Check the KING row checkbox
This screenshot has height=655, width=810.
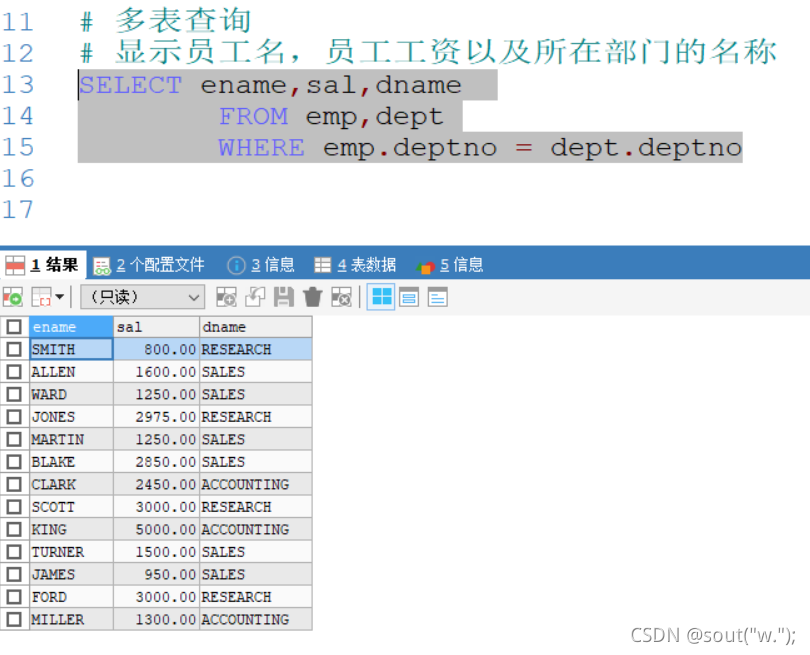pos(14,529)
